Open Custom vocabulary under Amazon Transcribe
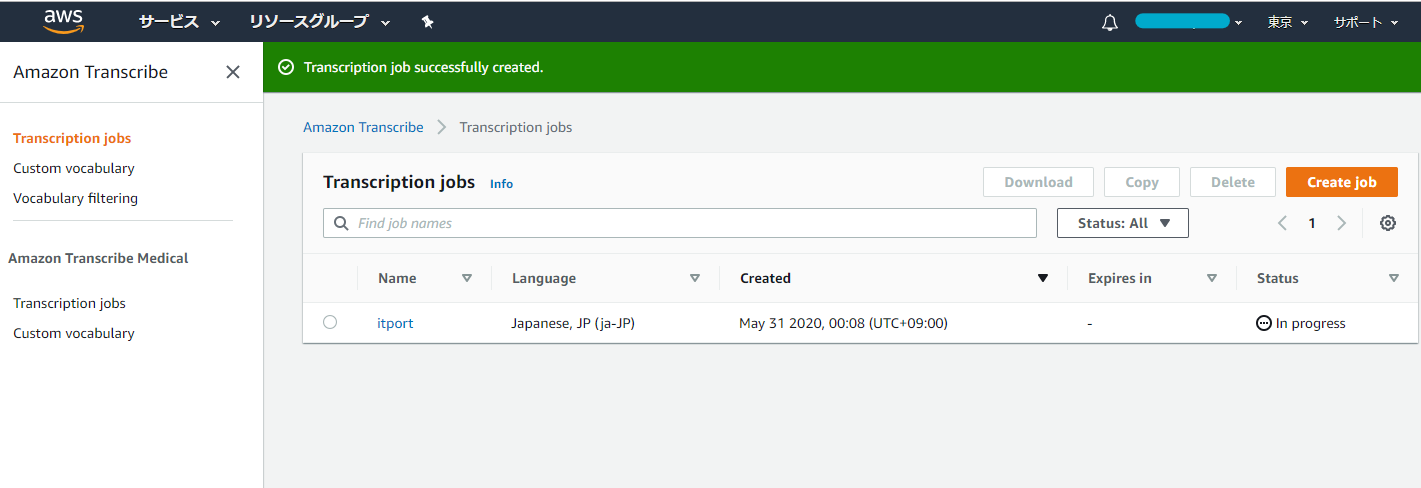 tap(74, 168)
